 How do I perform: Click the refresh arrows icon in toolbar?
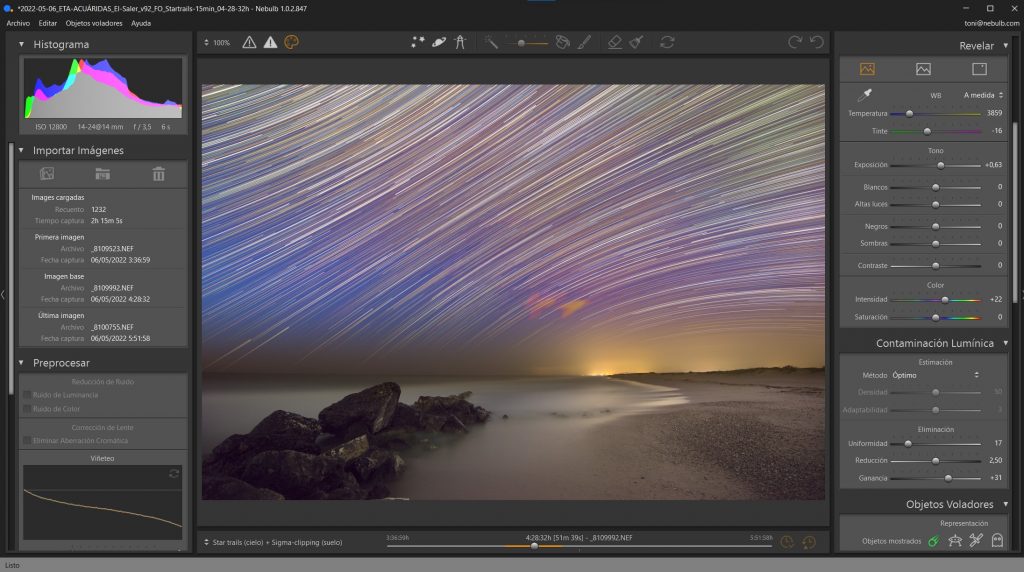tap(667, 42)
